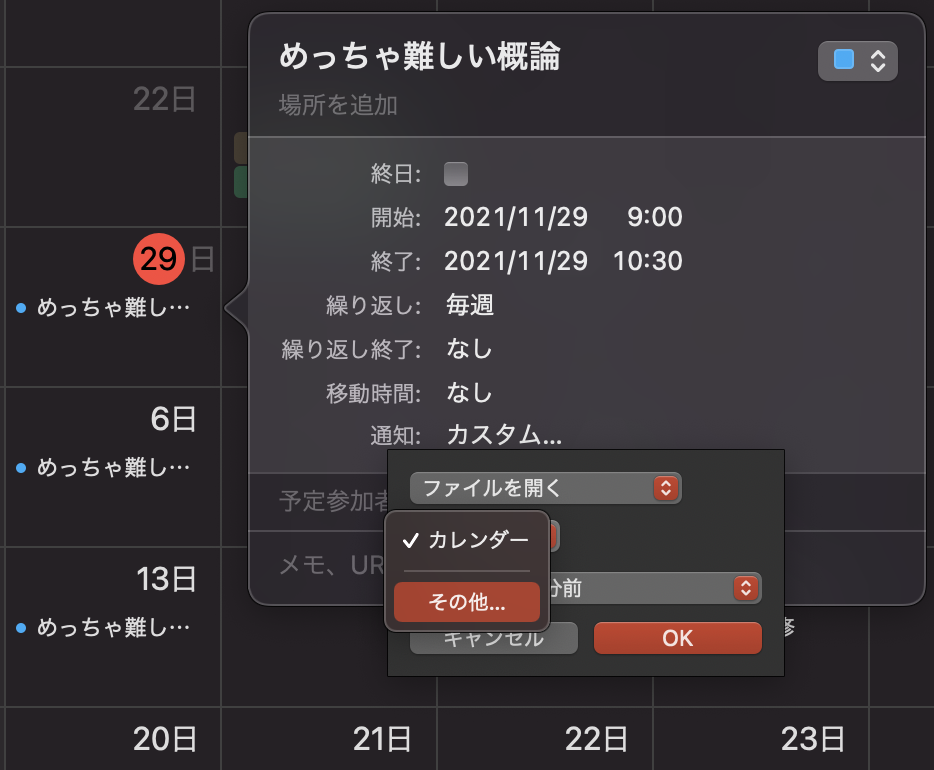
Task: Open the 移動時間 travel time option
Action: (469, 393)
